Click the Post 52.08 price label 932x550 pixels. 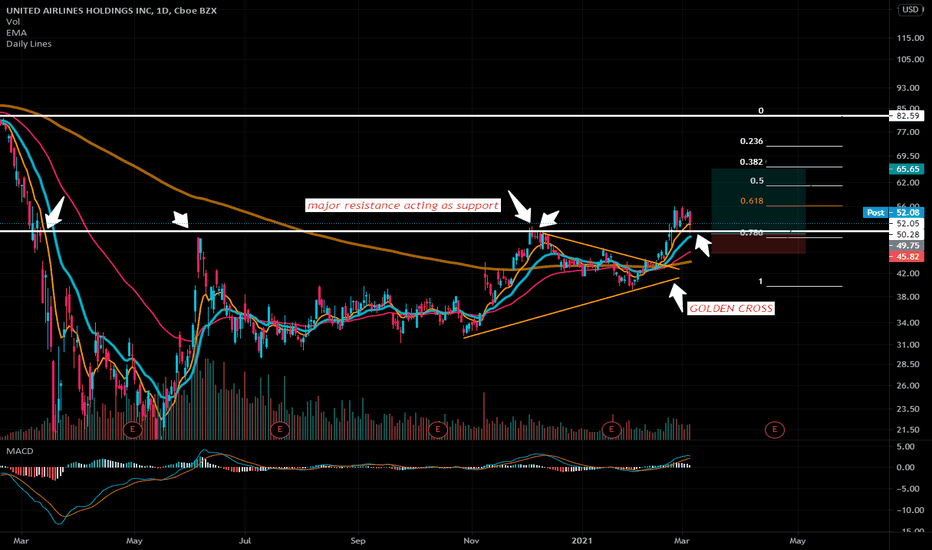point(893,212)
